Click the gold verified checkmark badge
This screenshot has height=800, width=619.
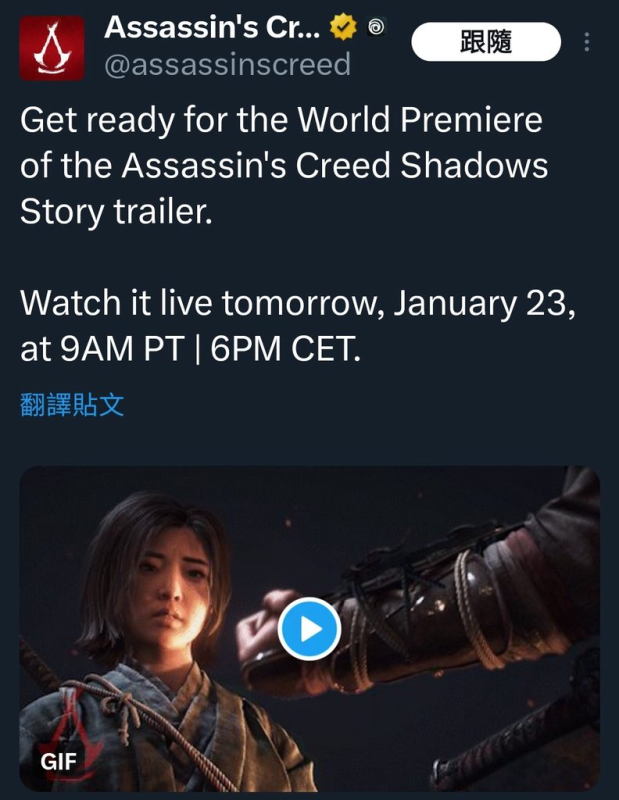(343, 27)
